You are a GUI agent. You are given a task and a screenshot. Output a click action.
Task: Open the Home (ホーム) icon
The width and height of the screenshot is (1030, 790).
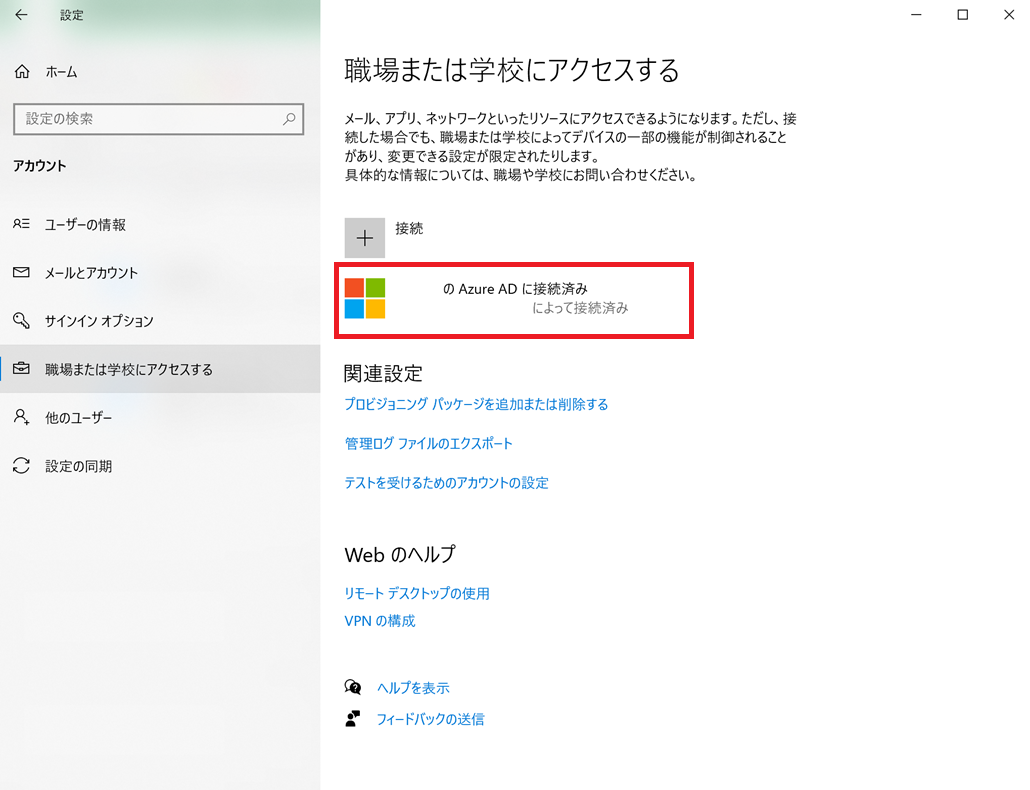pyautogui.click(x=22, y=72)
